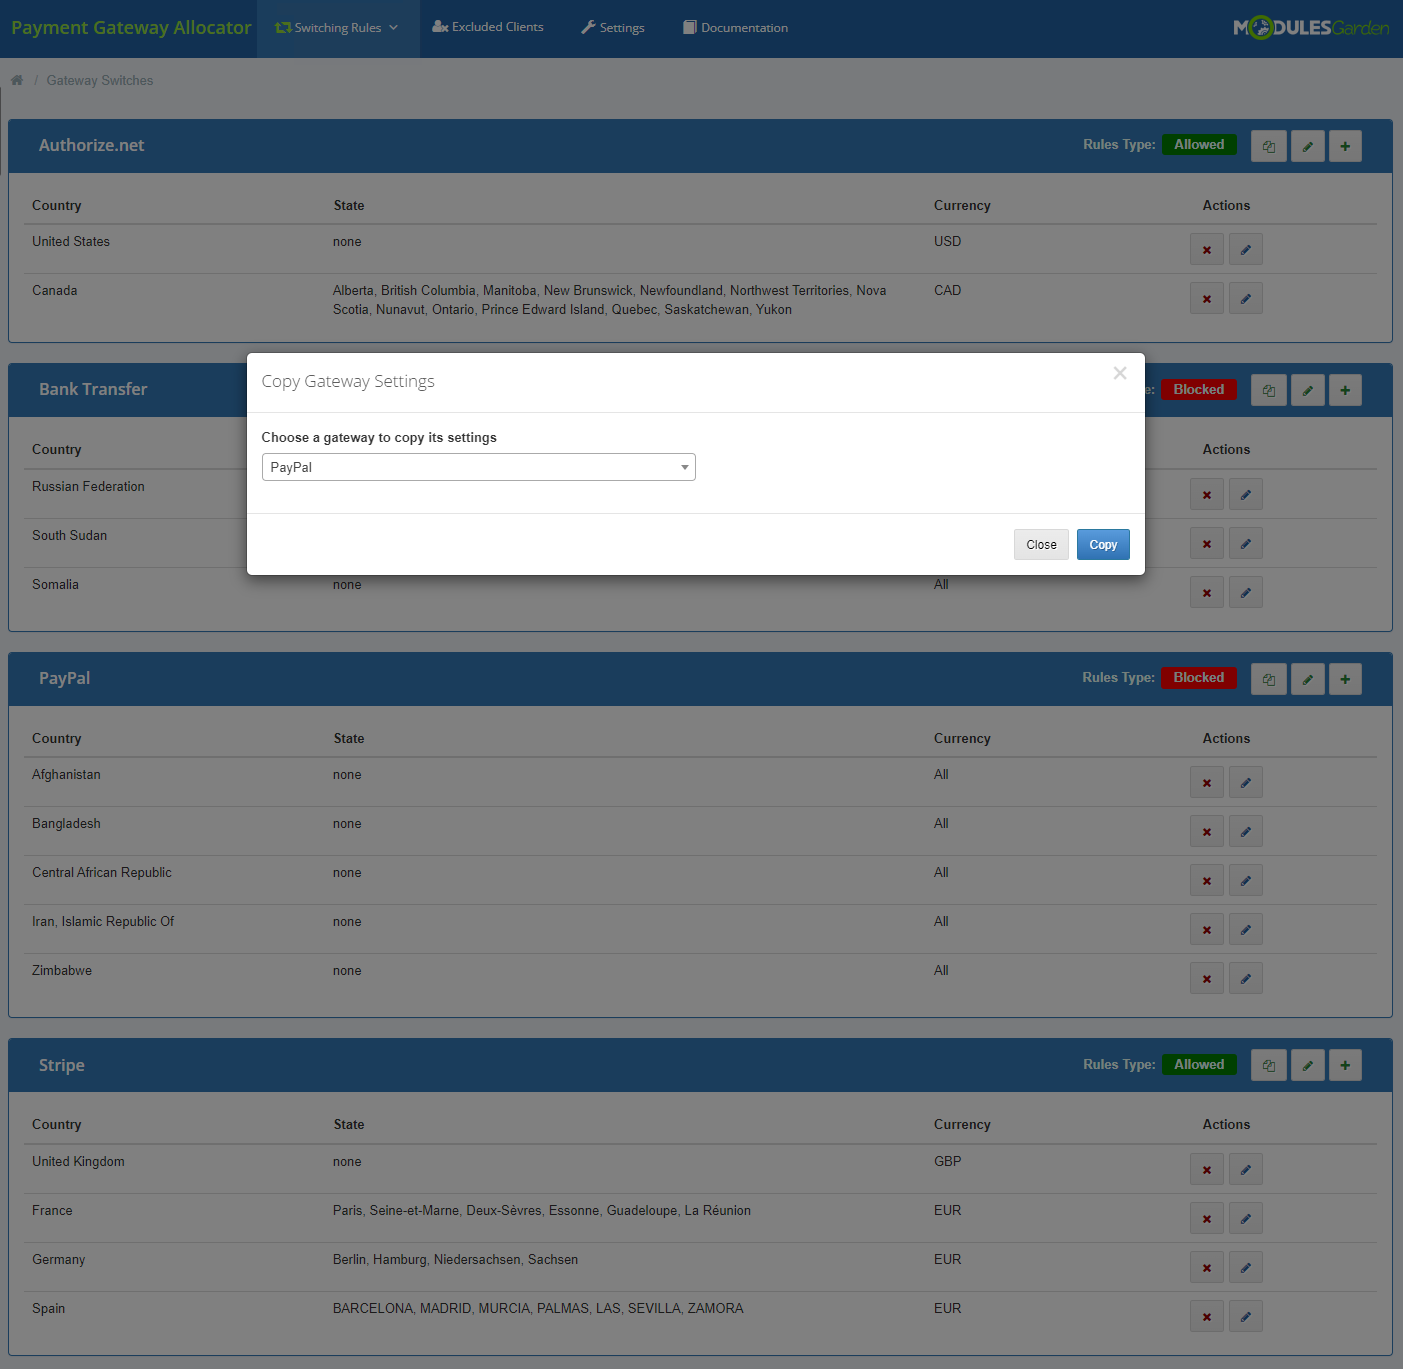The width and height of the screenshot is (1403, 1369).
Task: Toggle Stripe Allowed rules type badge
Action: pos(1199,1064)
